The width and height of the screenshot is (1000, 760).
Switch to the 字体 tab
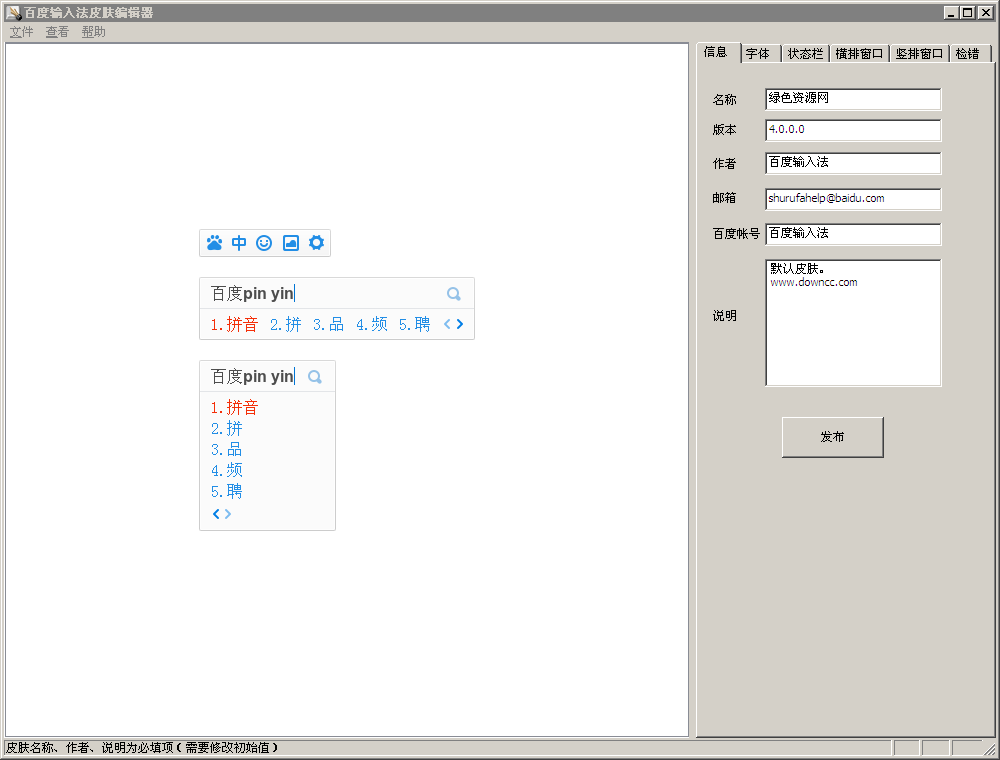point(758,53)
